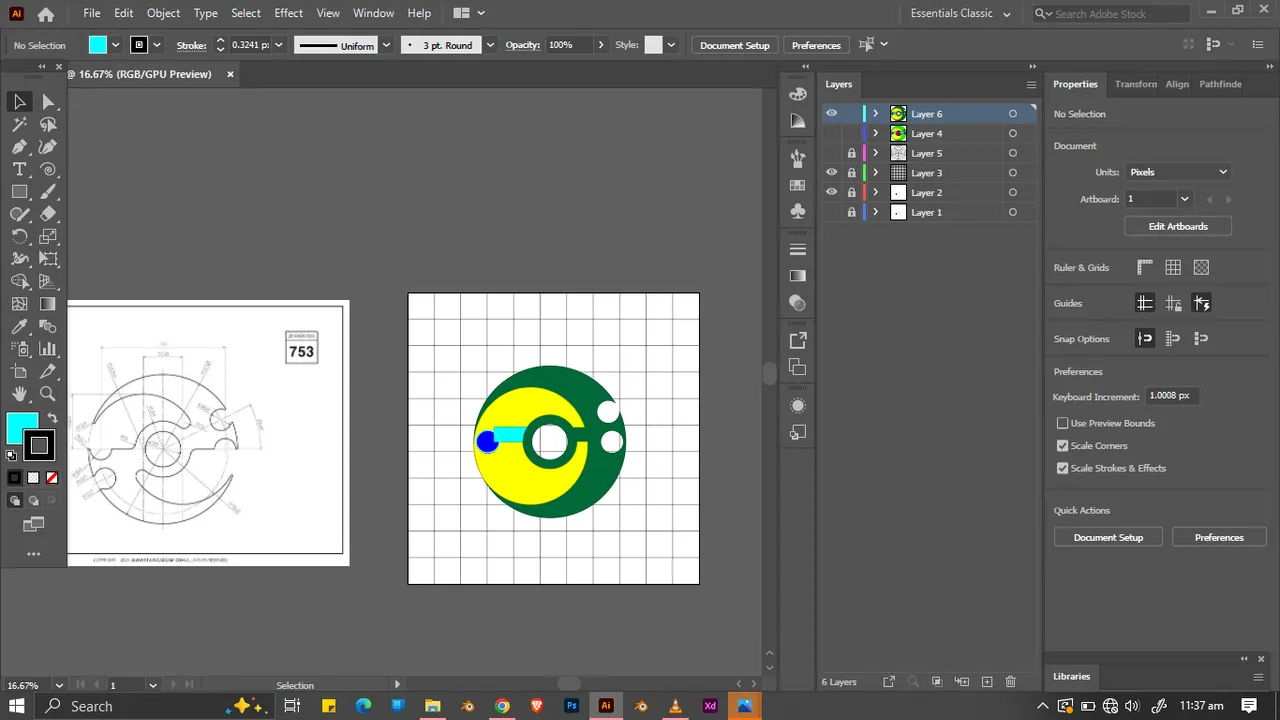Click the Style swatch in control bar
This screenshot has width=1280, height=720.
click(x=654, y=45)
